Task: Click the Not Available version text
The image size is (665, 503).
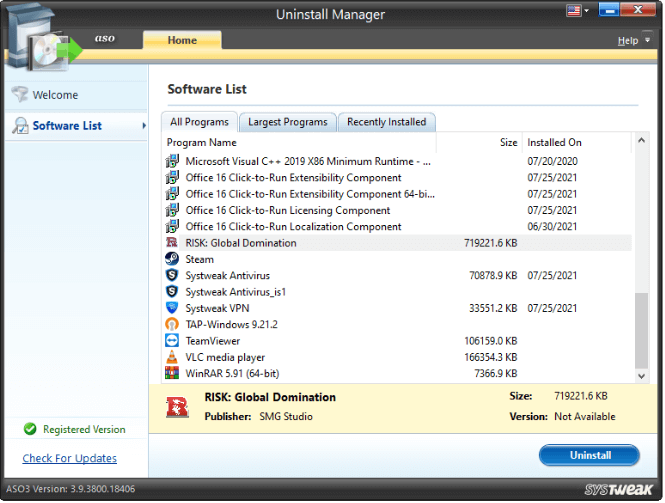Action: click(x=584, y=416)
